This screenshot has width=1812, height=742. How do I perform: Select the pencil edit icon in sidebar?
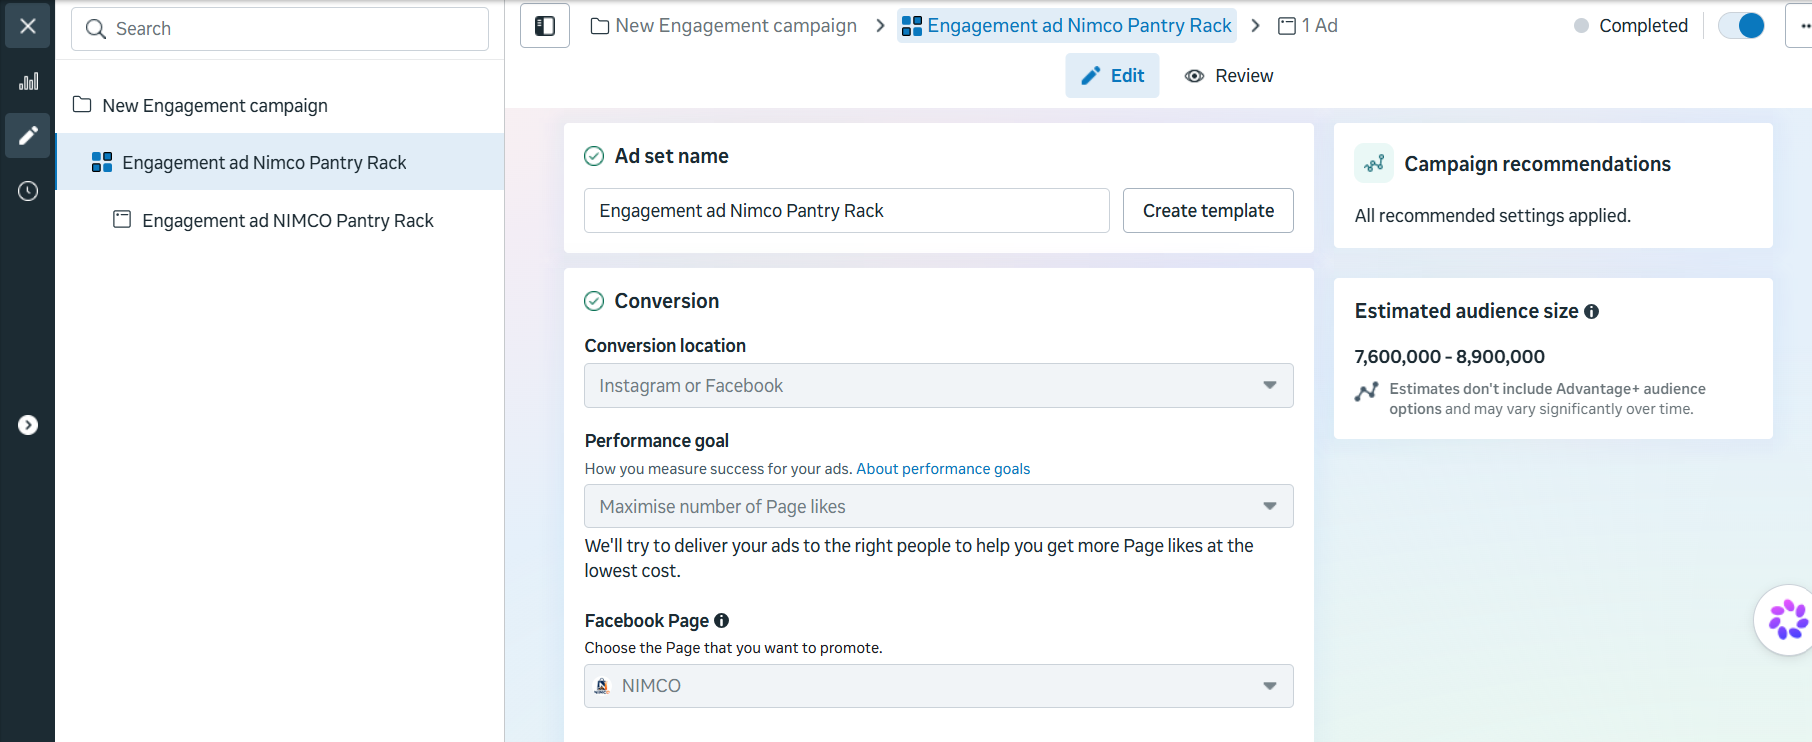tap(28, 135)
